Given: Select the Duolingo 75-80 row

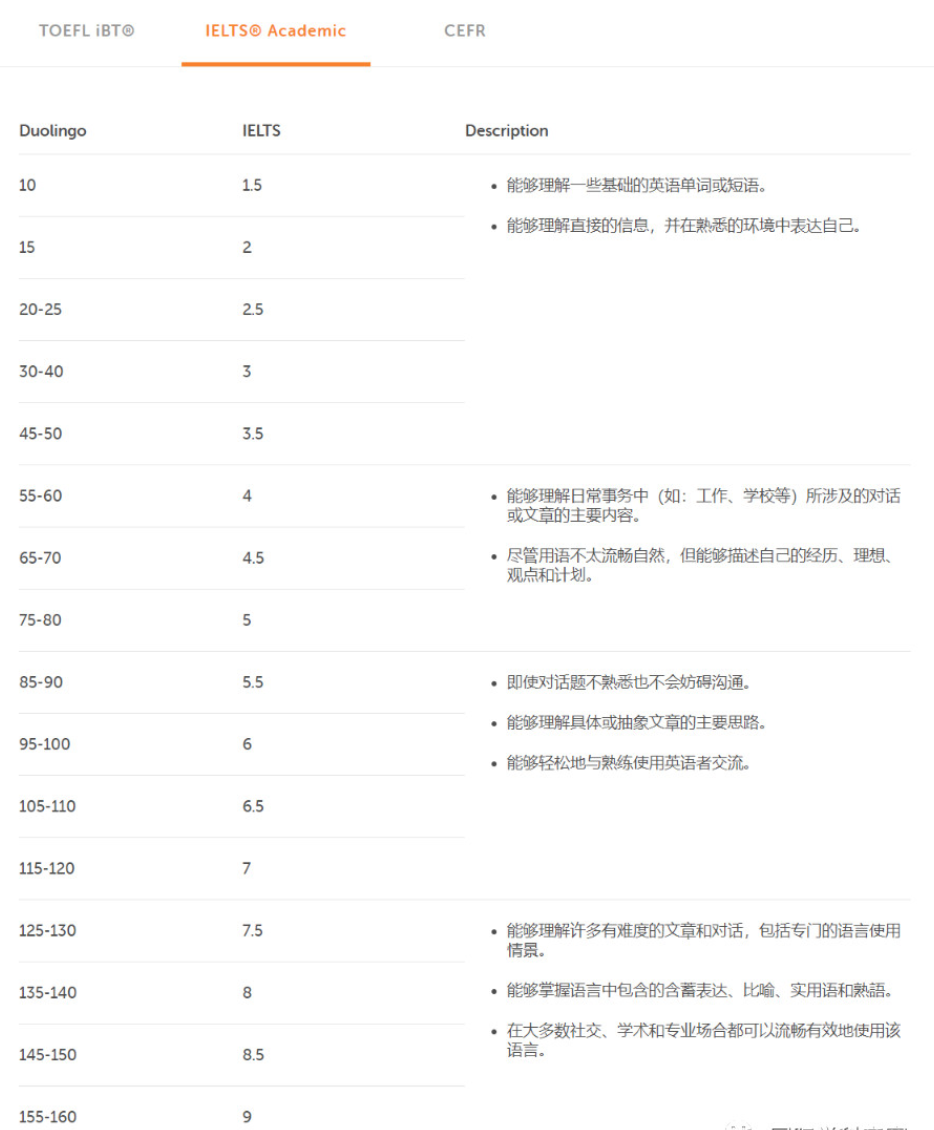Looking at the screenshot, I should [x=40, y=620].
